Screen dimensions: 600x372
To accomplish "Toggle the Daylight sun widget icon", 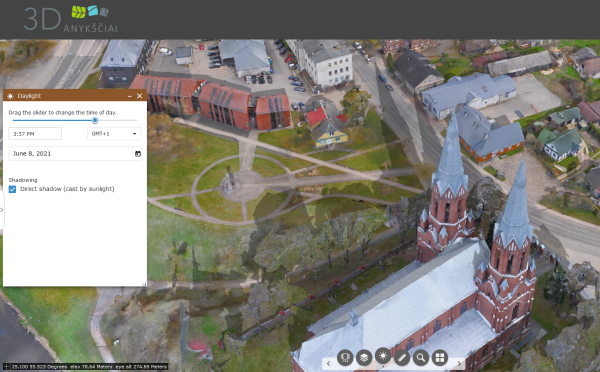I will 383,357.
